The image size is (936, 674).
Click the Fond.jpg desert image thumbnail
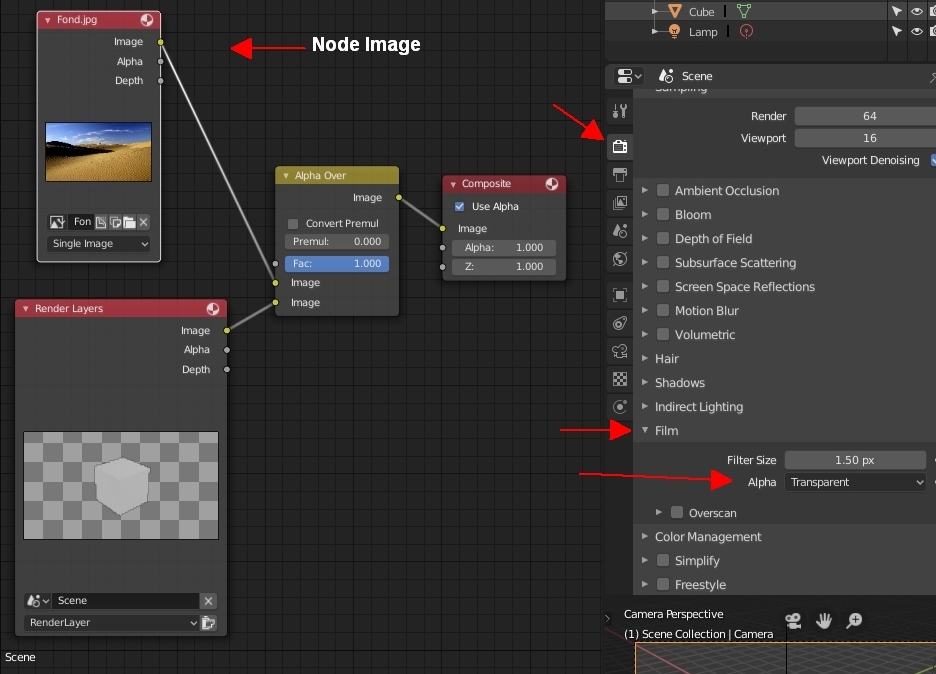[x=99, y=152]
